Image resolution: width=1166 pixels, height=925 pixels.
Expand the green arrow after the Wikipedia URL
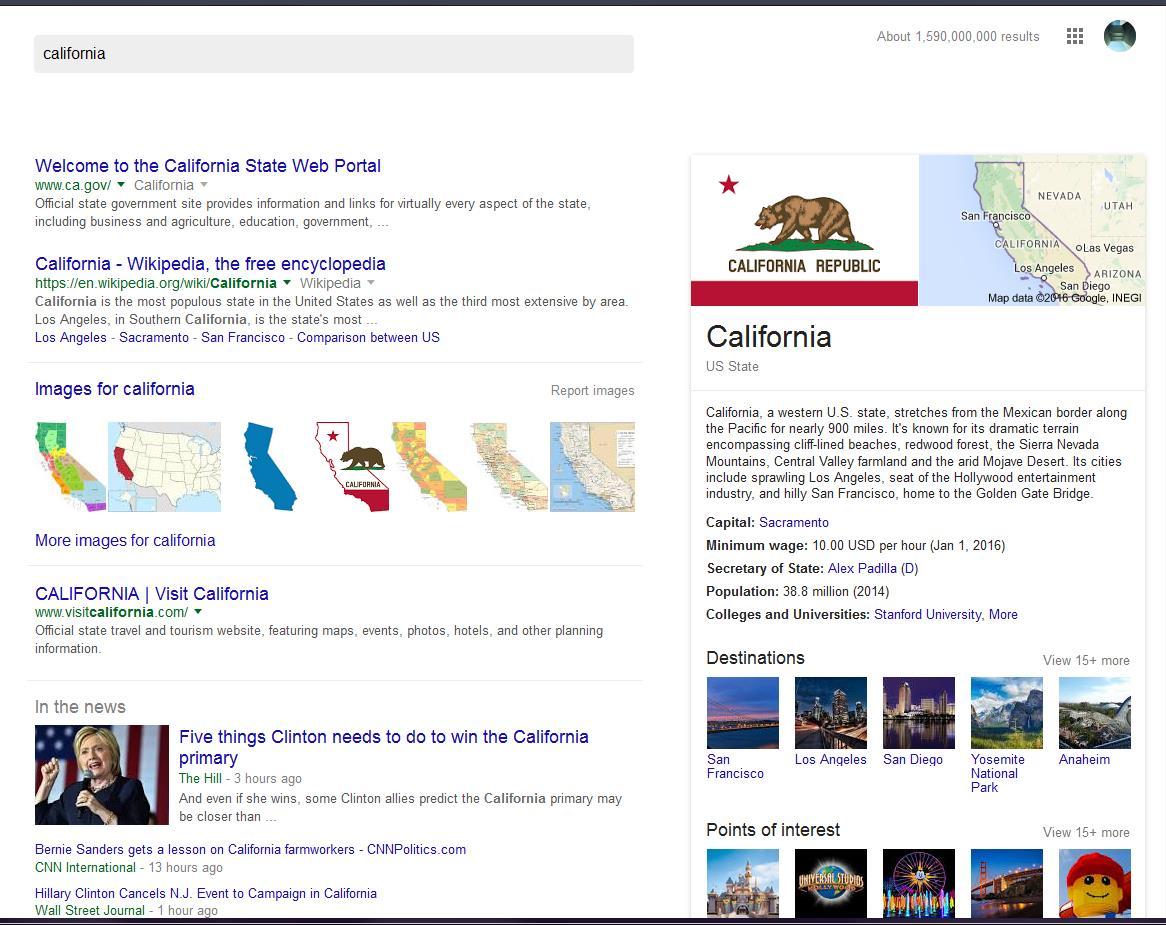(x=287, y=283)
